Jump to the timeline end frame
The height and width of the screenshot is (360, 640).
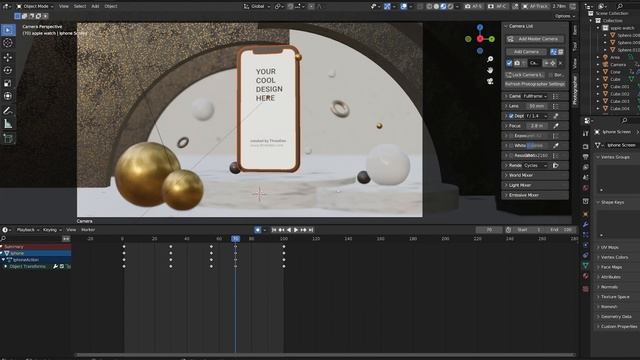(x=311, y=230)
